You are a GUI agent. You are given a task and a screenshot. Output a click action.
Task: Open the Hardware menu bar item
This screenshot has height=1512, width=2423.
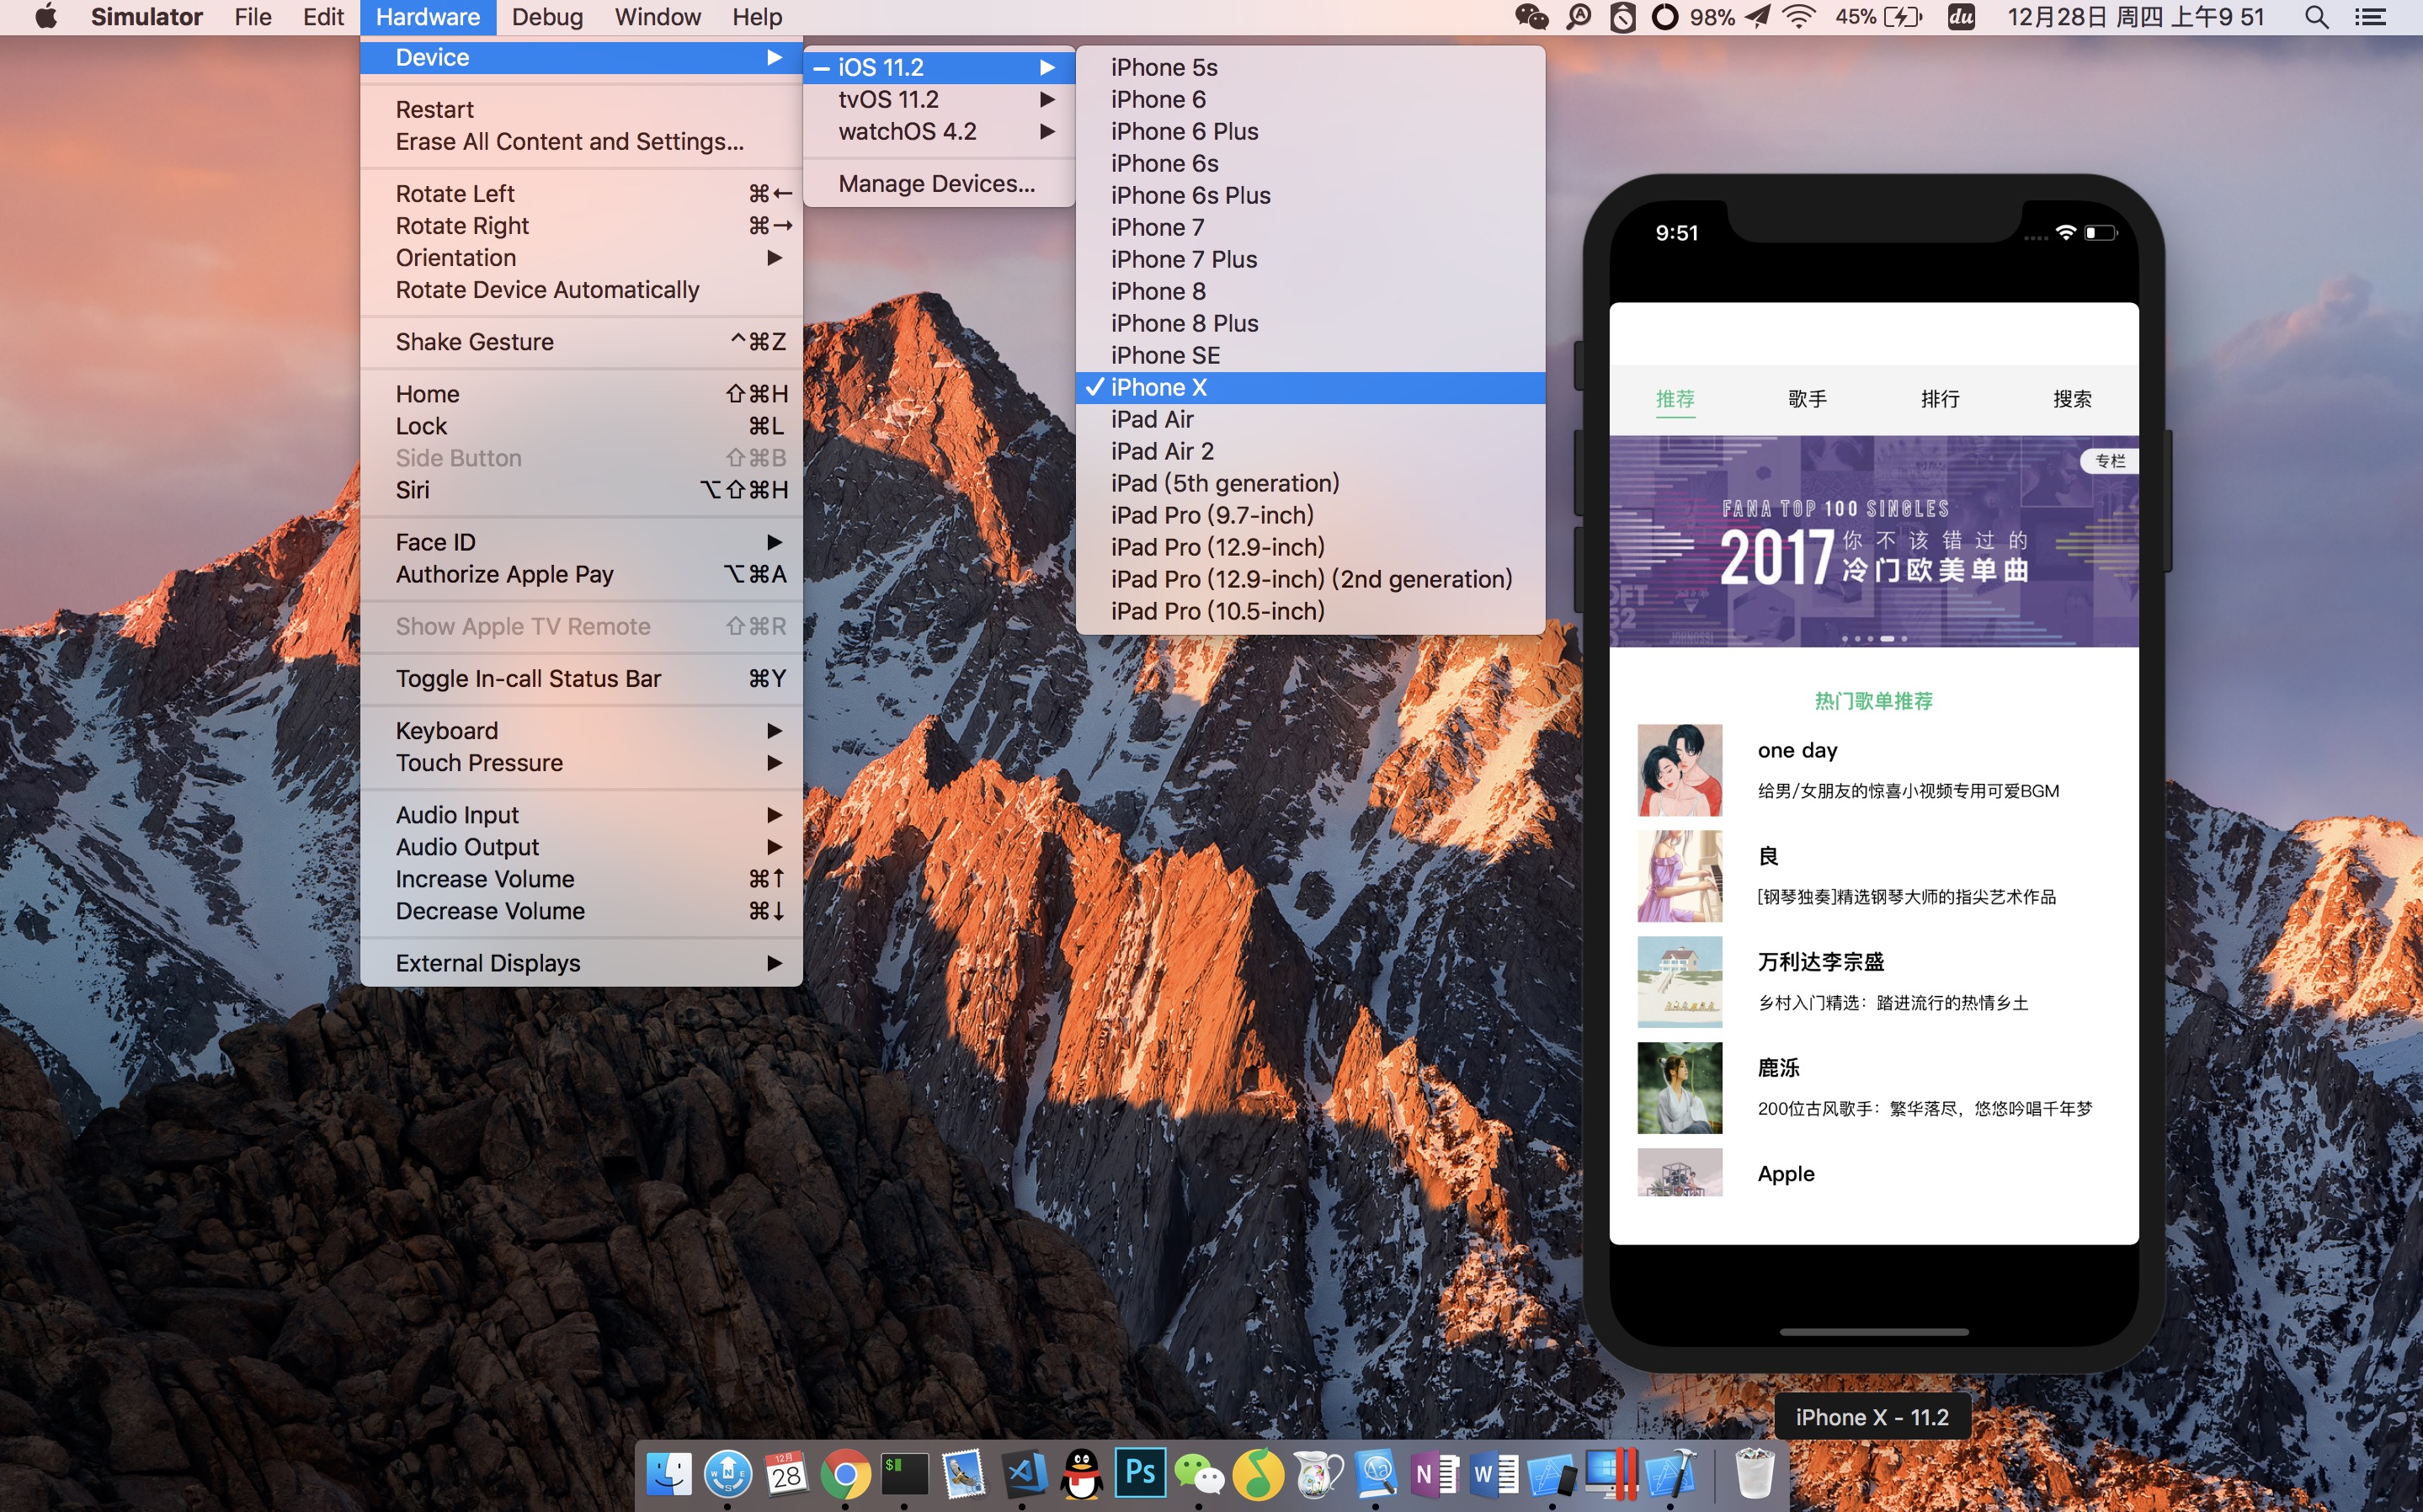click(428, 17)
